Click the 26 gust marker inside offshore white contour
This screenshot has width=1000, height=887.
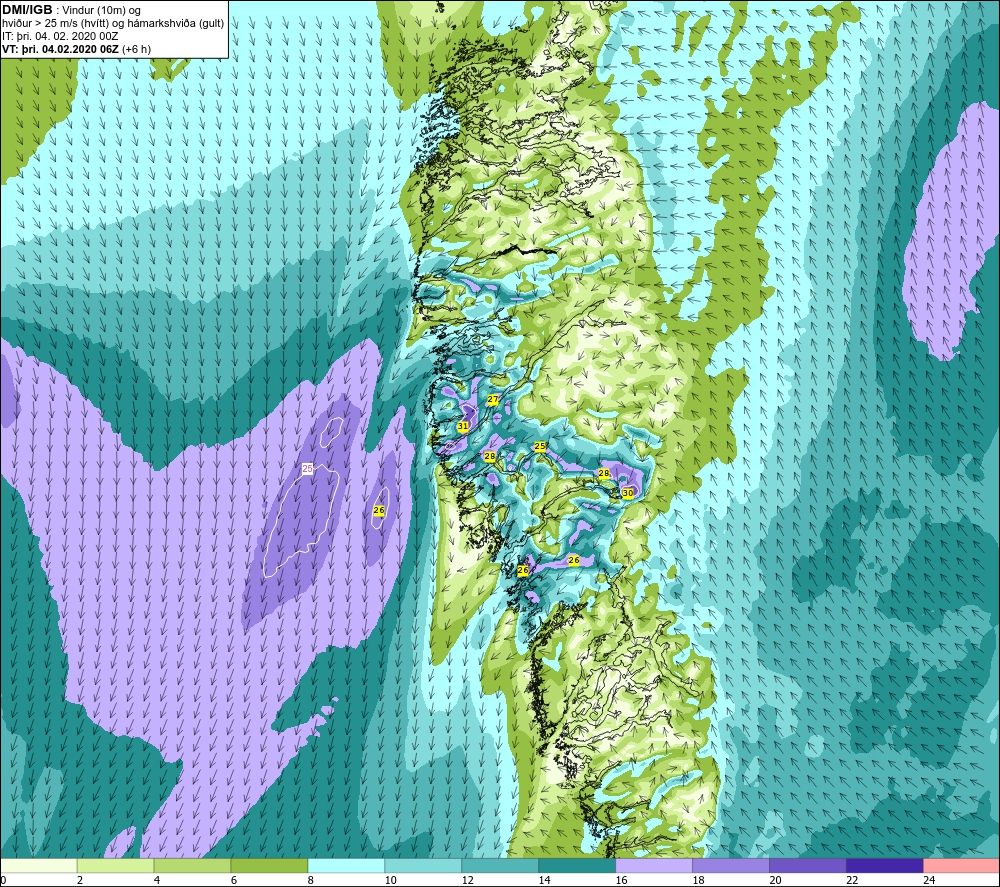click(x=379, y=511)
